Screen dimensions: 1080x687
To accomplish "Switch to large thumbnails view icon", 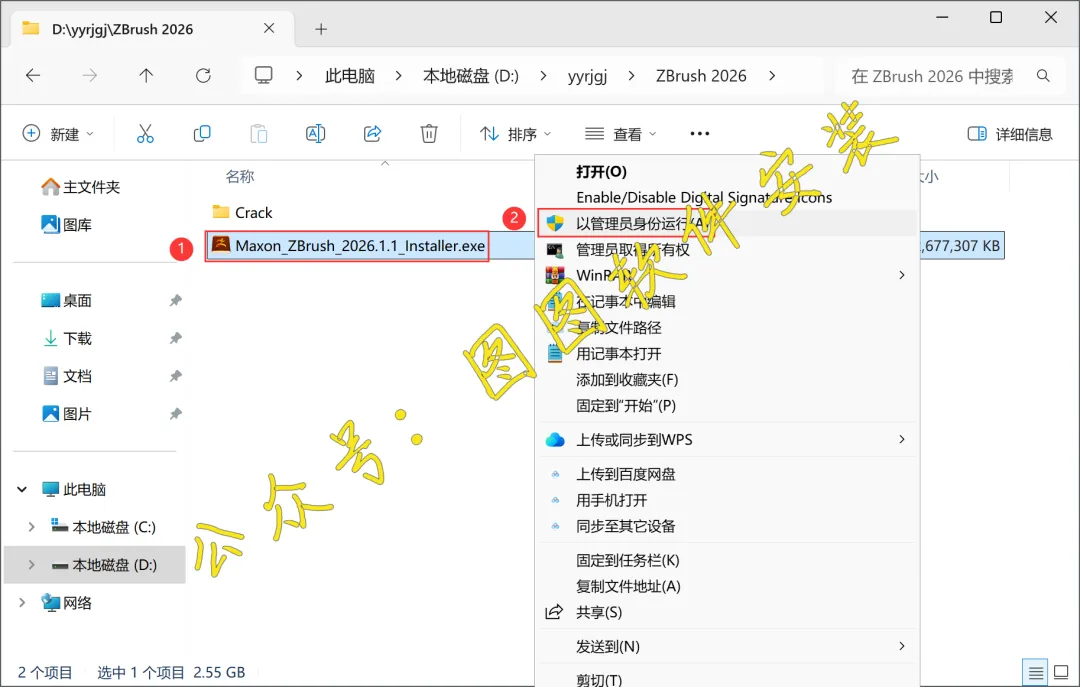I will point(1061,672).
